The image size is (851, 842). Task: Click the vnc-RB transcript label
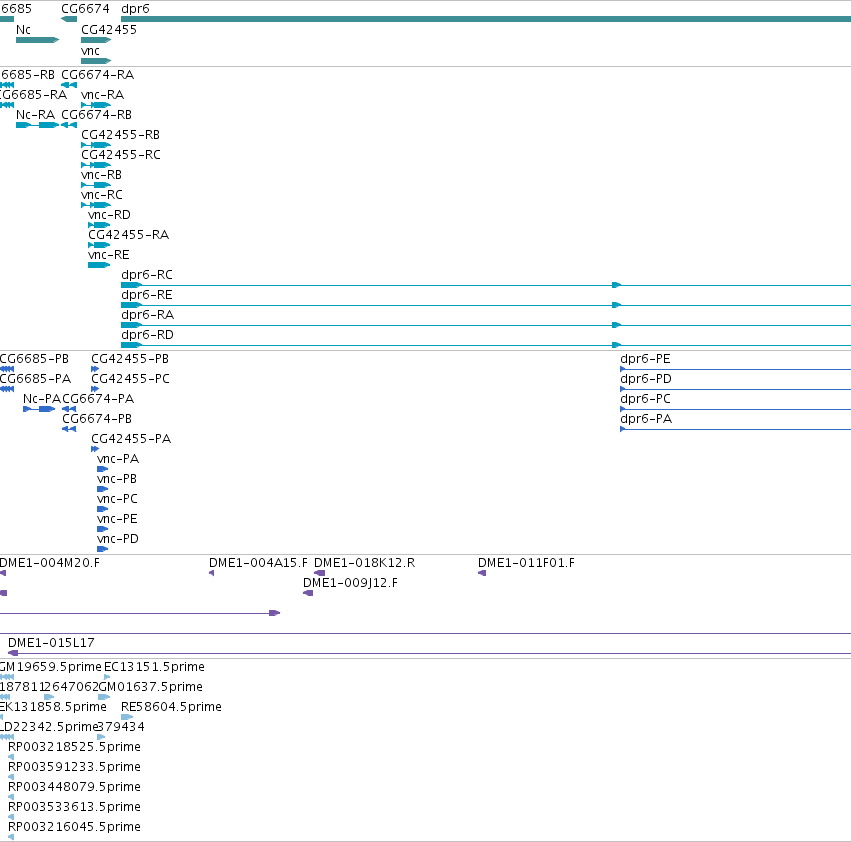click(x=101, y=175)
